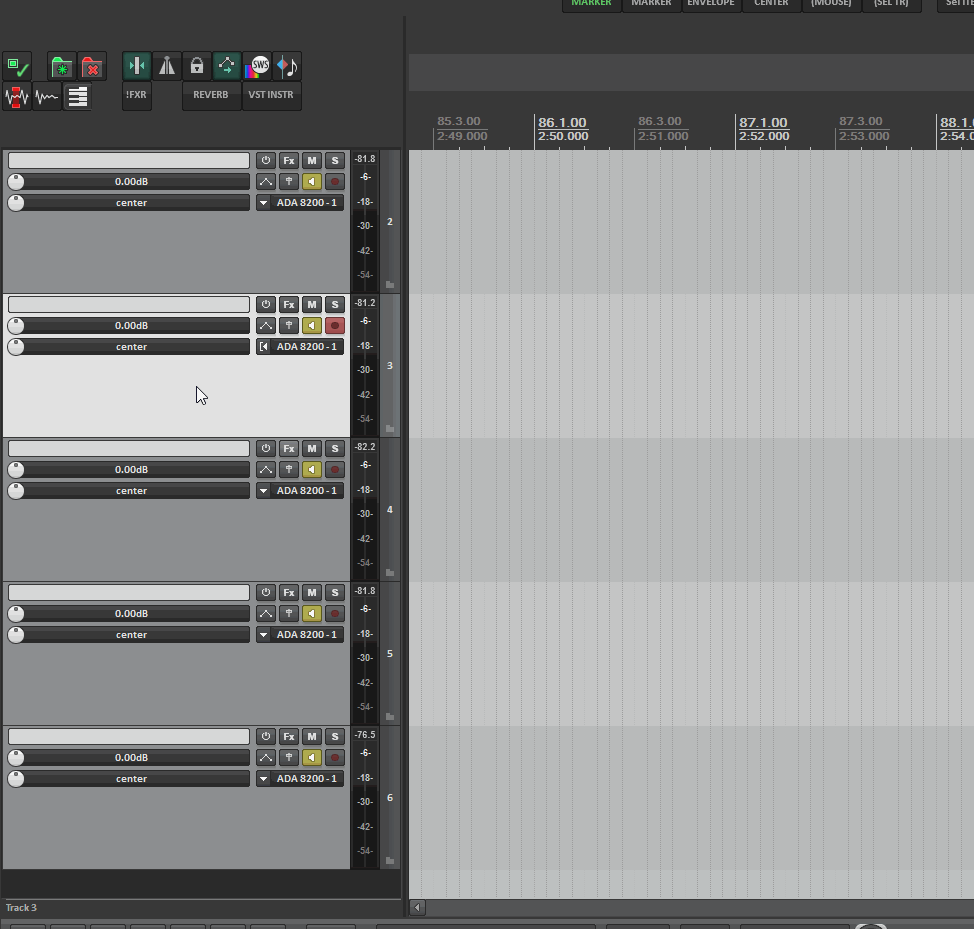The image size is (974, 929).
Task: Show envelope options for track 5
Action: click(266, 614)
